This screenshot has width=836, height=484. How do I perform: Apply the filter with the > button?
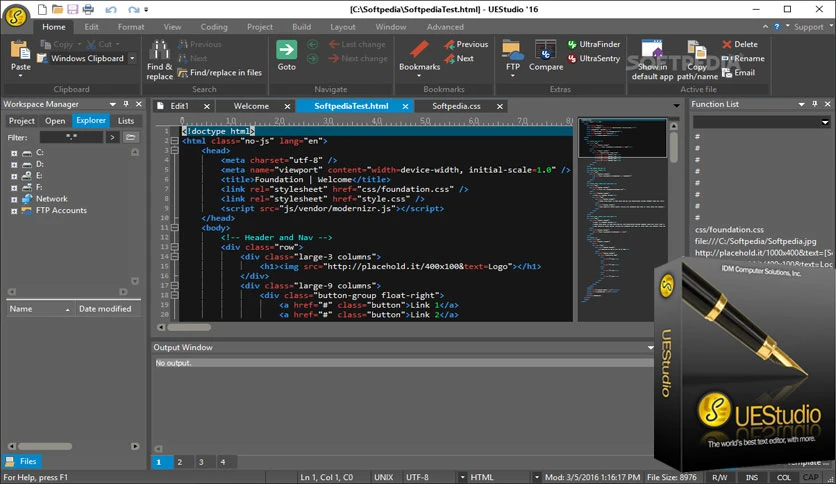(112, 138)
